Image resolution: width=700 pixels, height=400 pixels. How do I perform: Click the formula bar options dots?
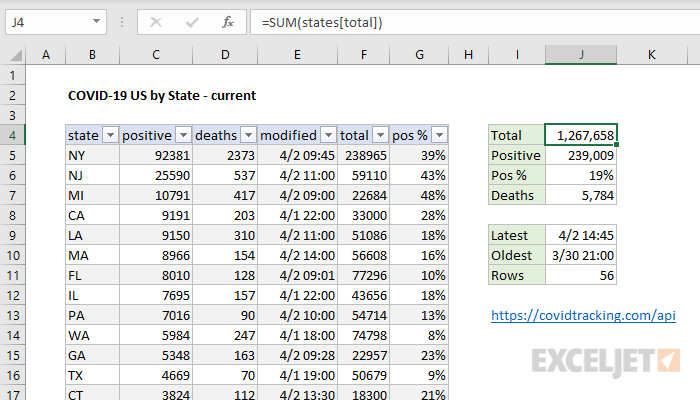coord(122,22)
